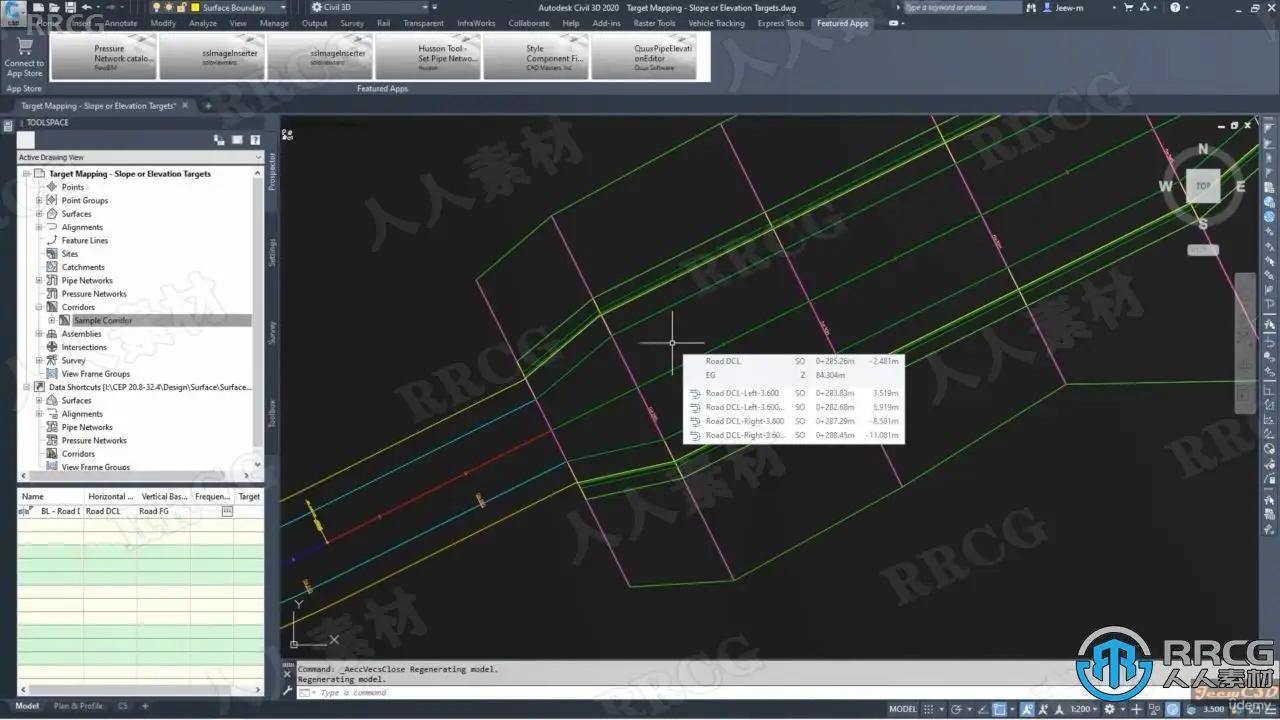The width and height of the screenshot is (1280, 720).
Task: Click the Open folder icon in quick access toolbar
Action: tap(54, 7)
